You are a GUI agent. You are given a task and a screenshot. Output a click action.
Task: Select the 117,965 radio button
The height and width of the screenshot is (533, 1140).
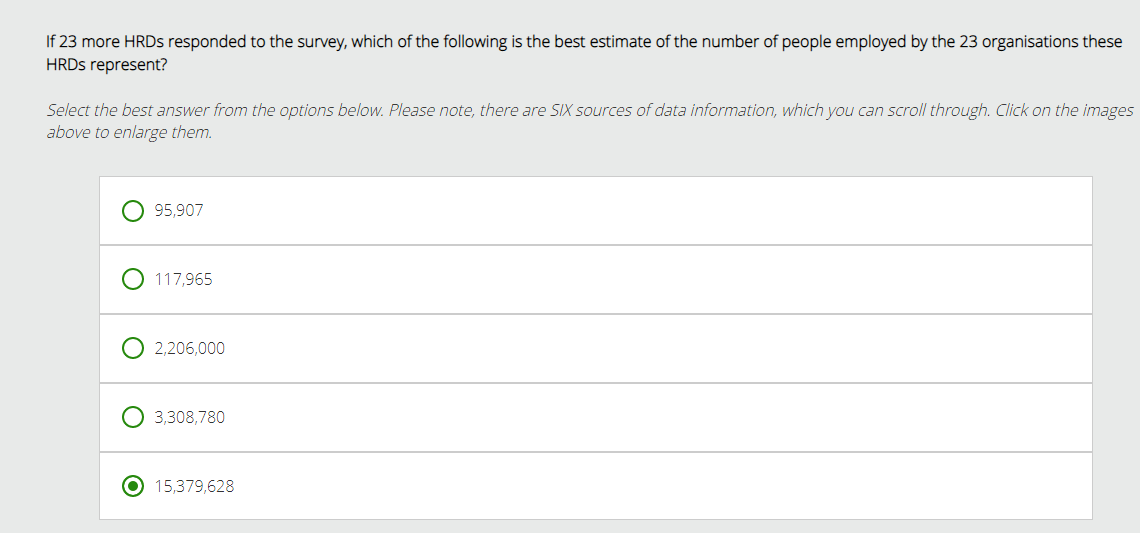(x=132, y=280)
